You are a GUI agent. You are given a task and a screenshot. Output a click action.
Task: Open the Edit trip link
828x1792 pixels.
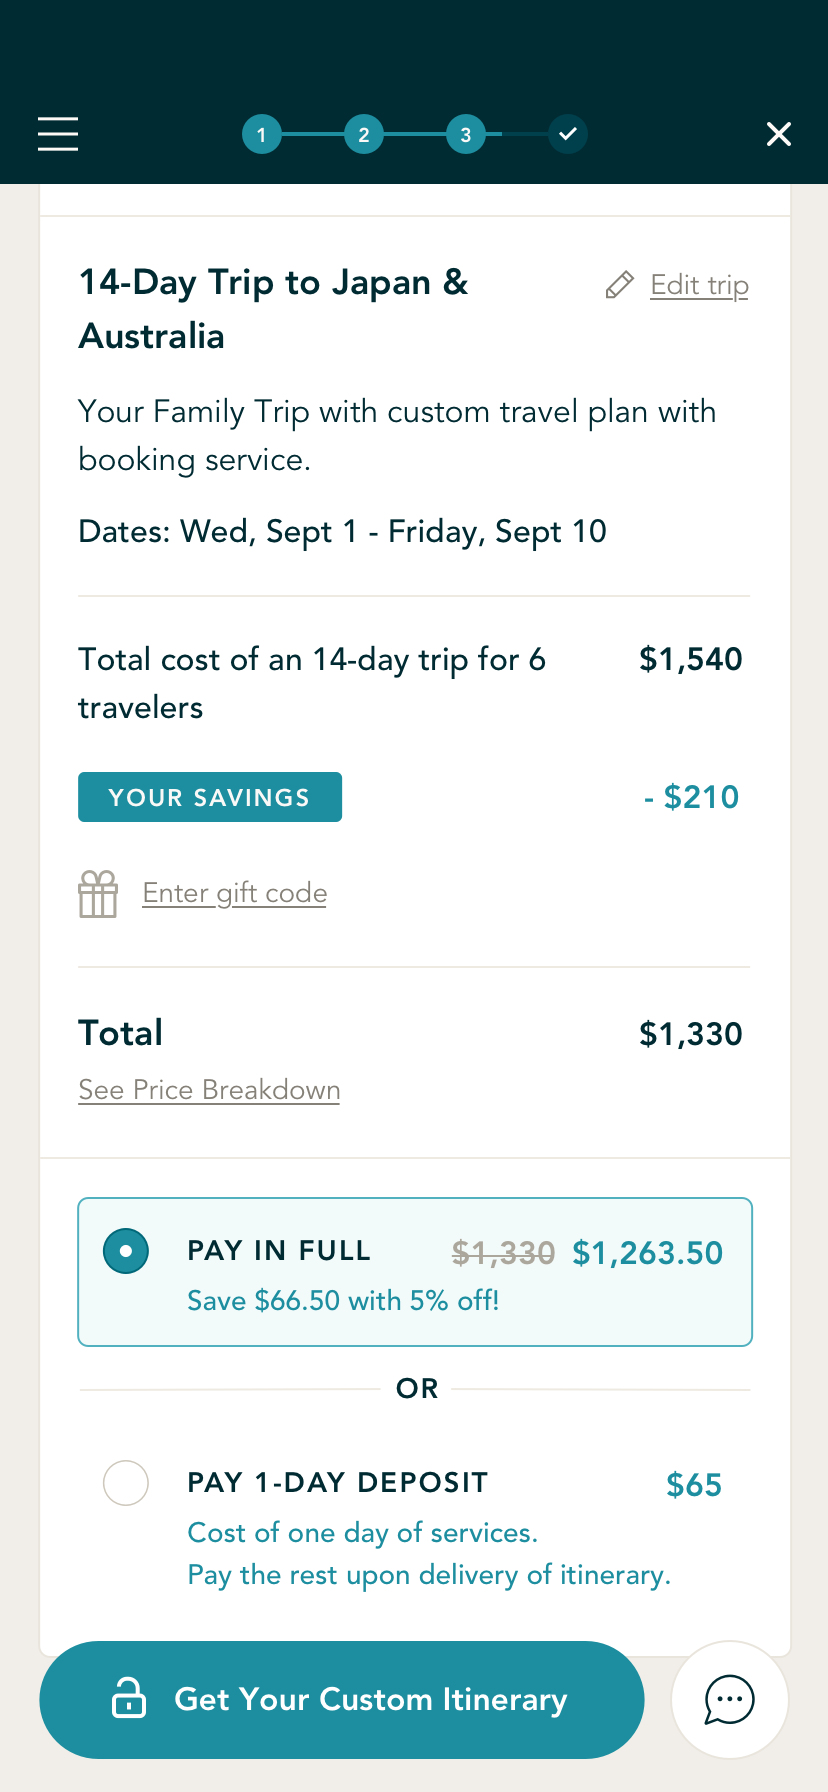[x=699, y=285]
